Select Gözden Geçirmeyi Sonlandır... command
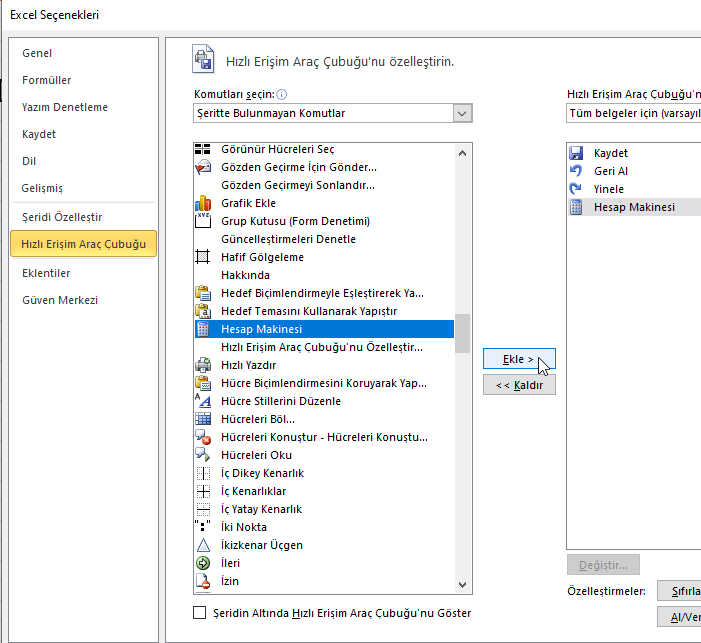The height and width of the screenshot is (643, 701). click(x=324, y=185)
